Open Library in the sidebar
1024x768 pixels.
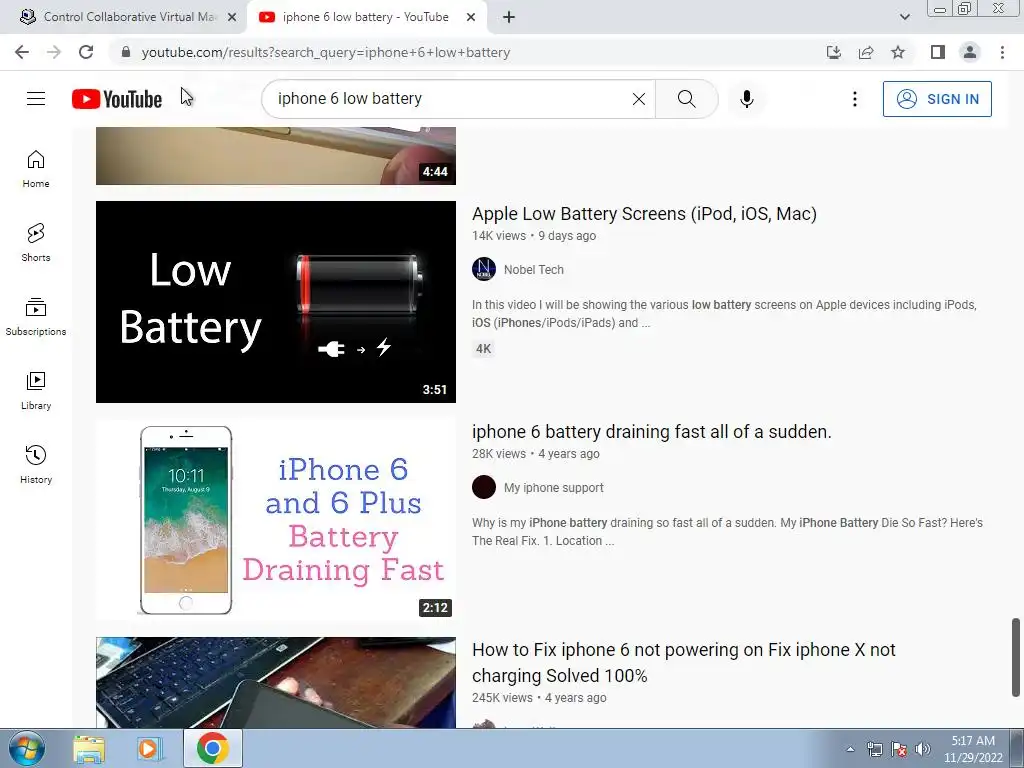36,391
